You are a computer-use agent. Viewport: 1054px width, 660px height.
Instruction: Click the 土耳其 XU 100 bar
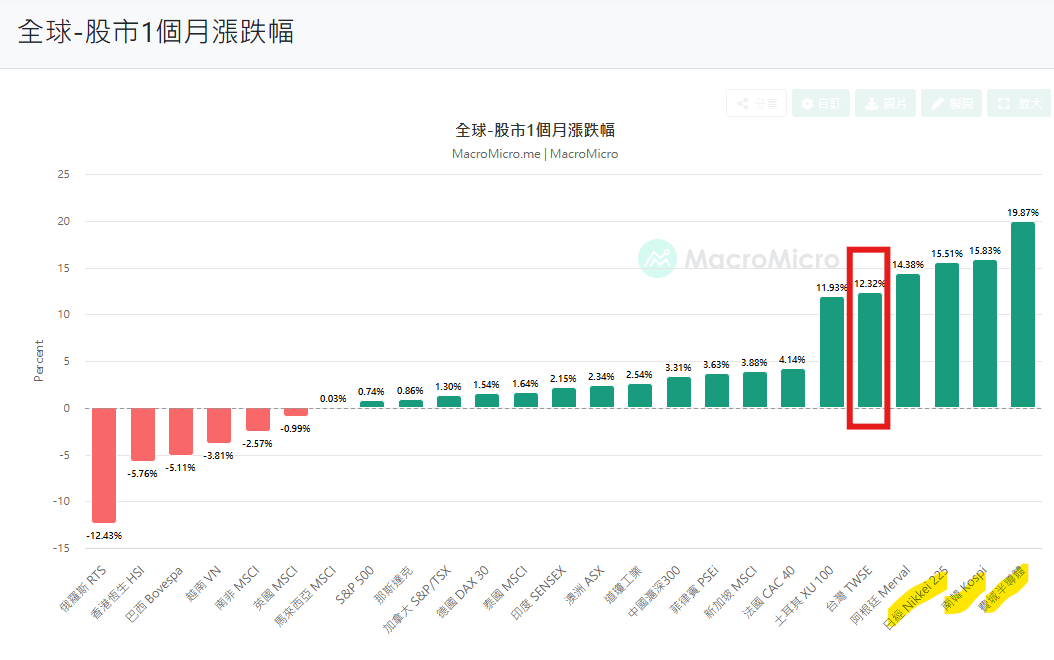click(832, 352)
